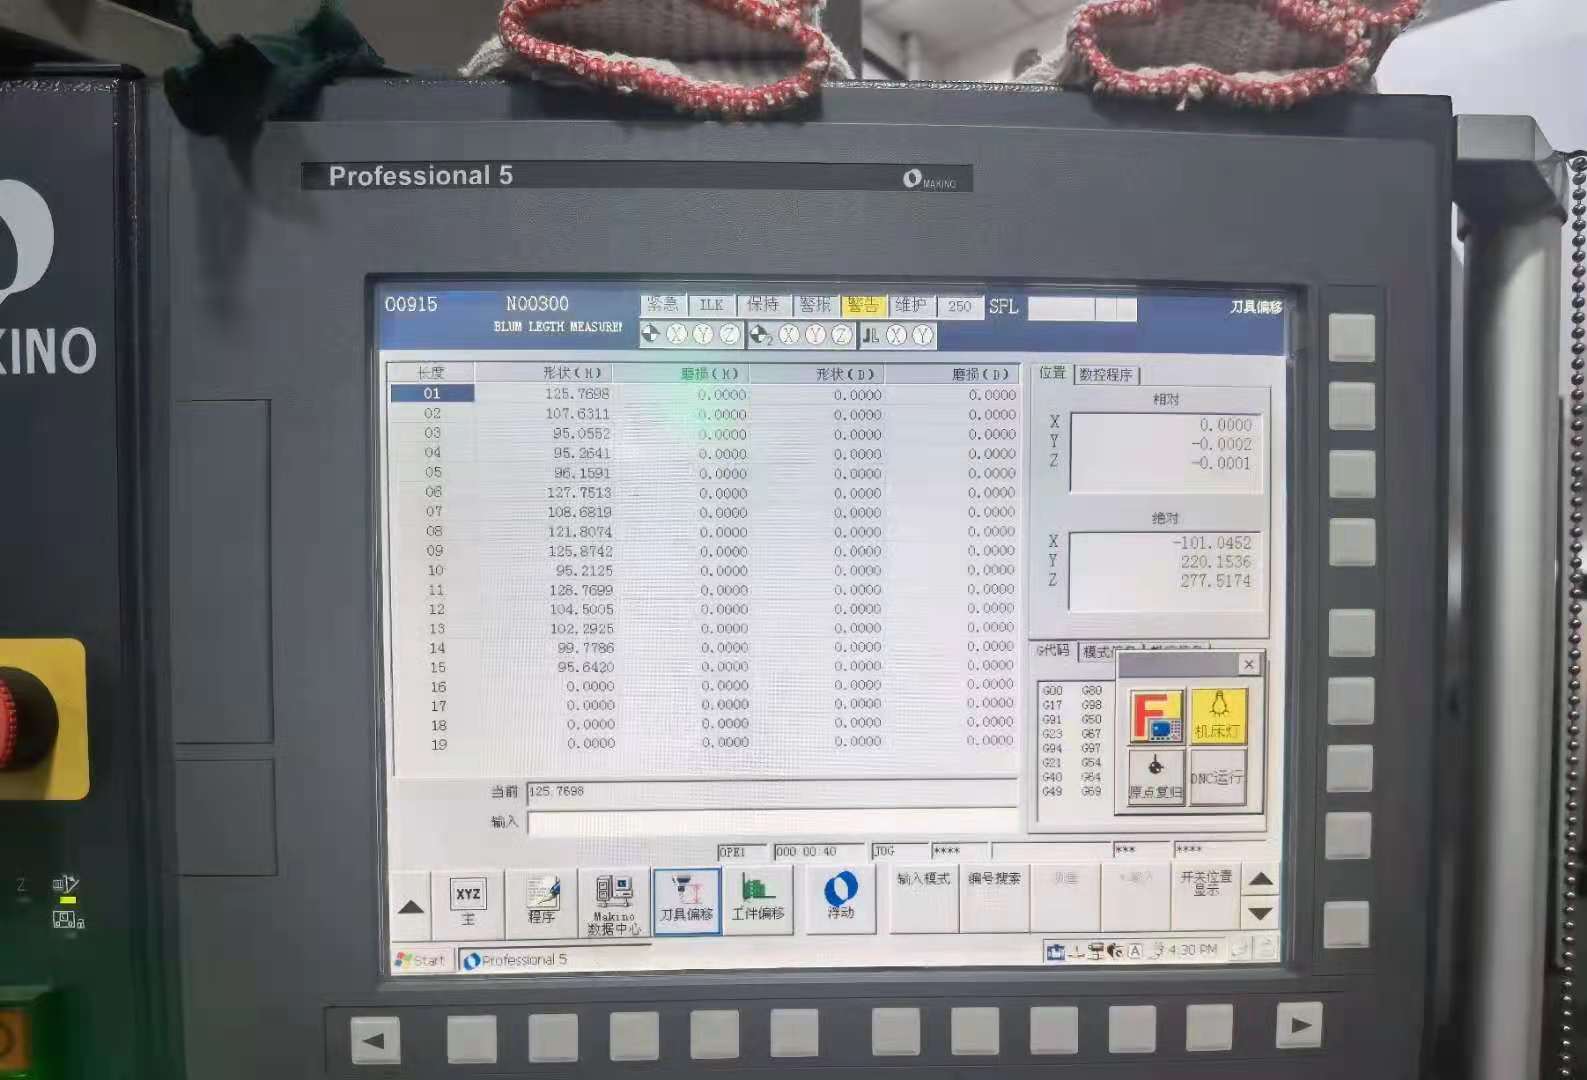Switch to the 数控程序 tab
1587x1080 pixels.
(x=1106, y=375)
